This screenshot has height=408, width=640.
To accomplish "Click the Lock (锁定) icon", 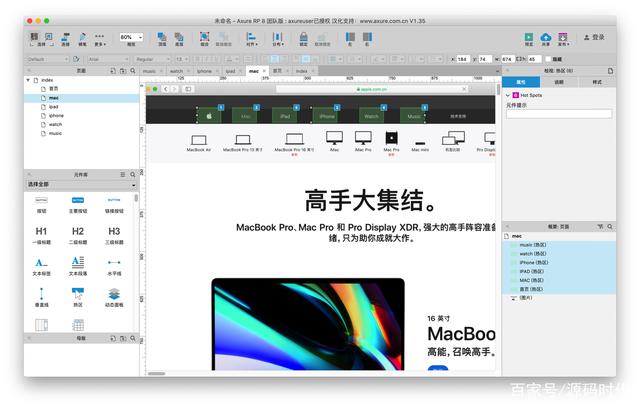I will click(x=303, y=39).
